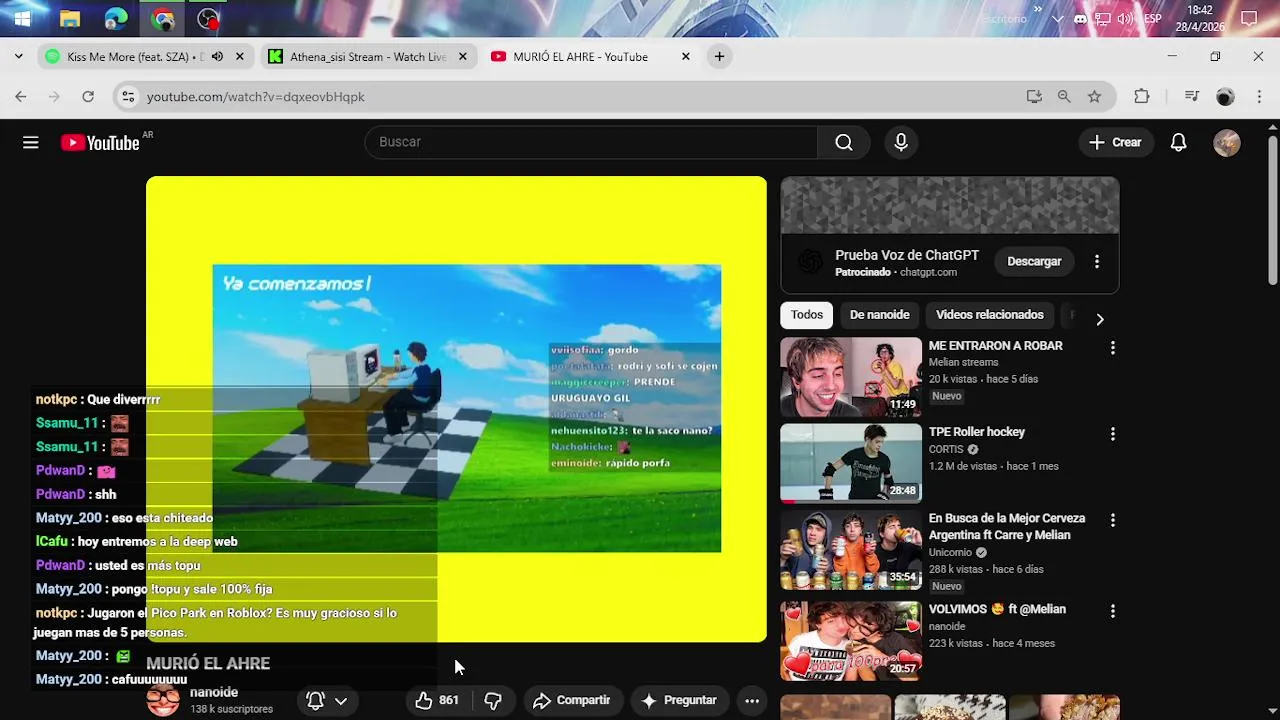Open Chrome icon in the taskbar
The height and width of the screenshot is (720, 1280).
click(162, 19)
